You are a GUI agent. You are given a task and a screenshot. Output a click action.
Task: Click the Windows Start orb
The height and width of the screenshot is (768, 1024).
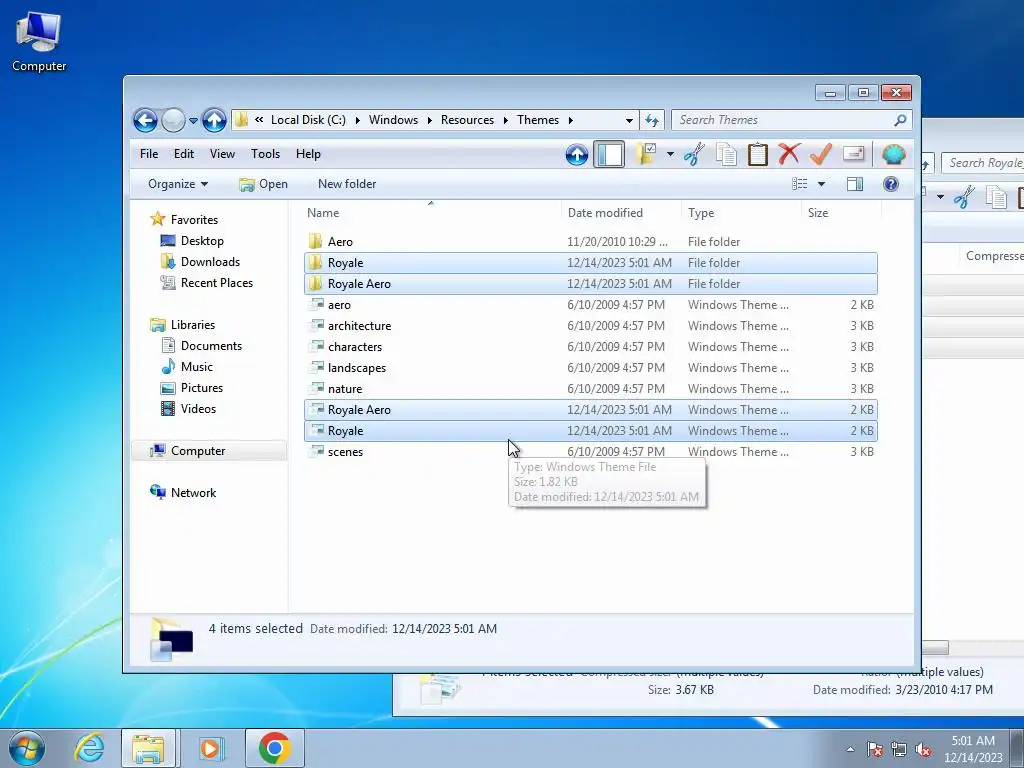point(27,748)
